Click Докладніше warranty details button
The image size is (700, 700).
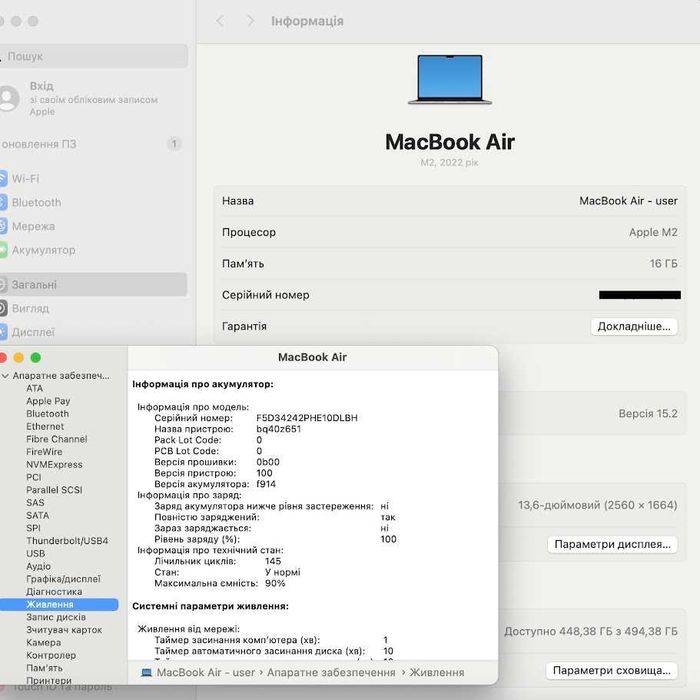pos(634,326)
